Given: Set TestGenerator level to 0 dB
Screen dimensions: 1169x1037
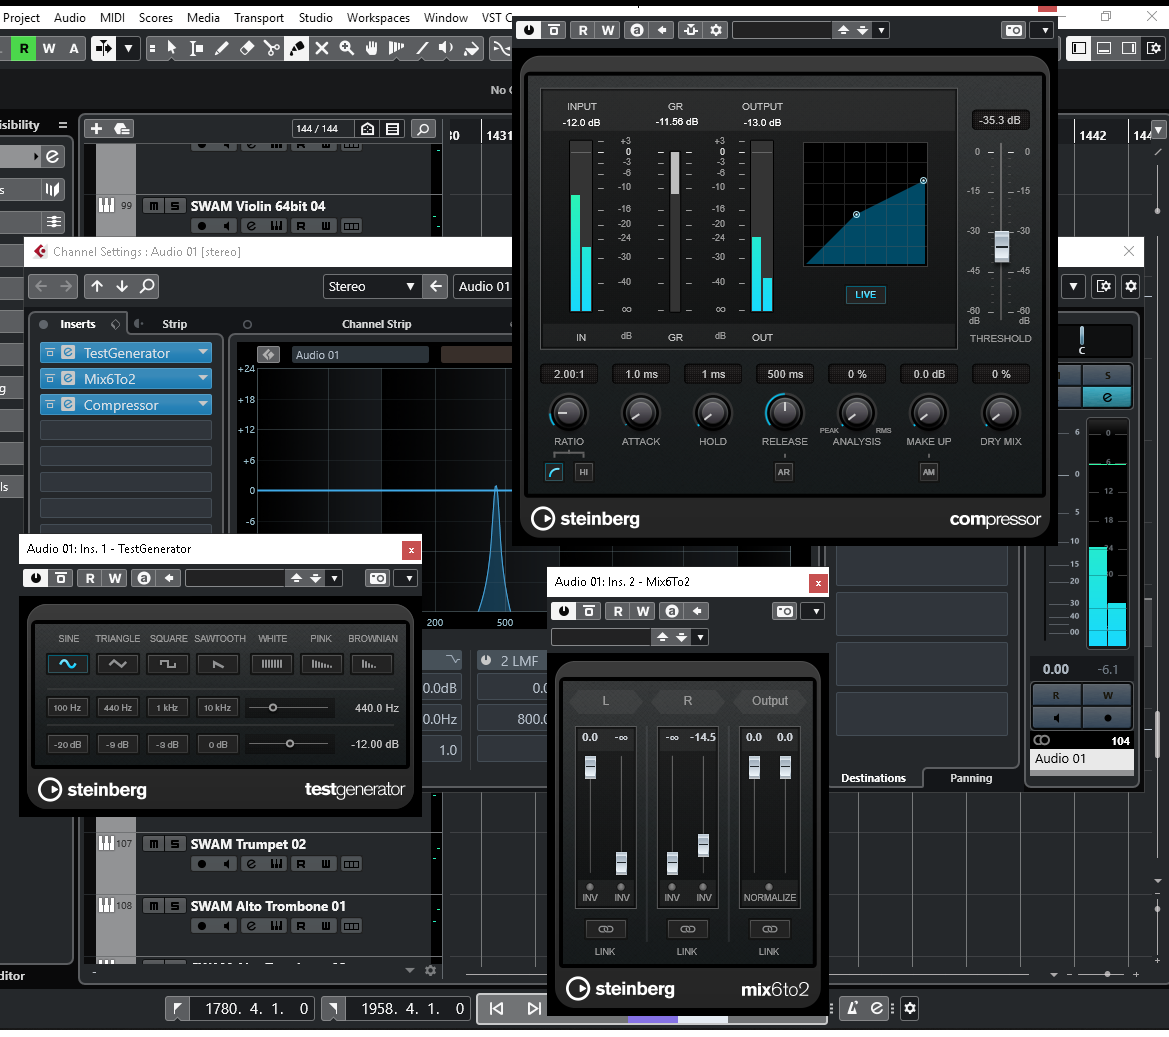Looking at the screenshot, I should (218, 744).
